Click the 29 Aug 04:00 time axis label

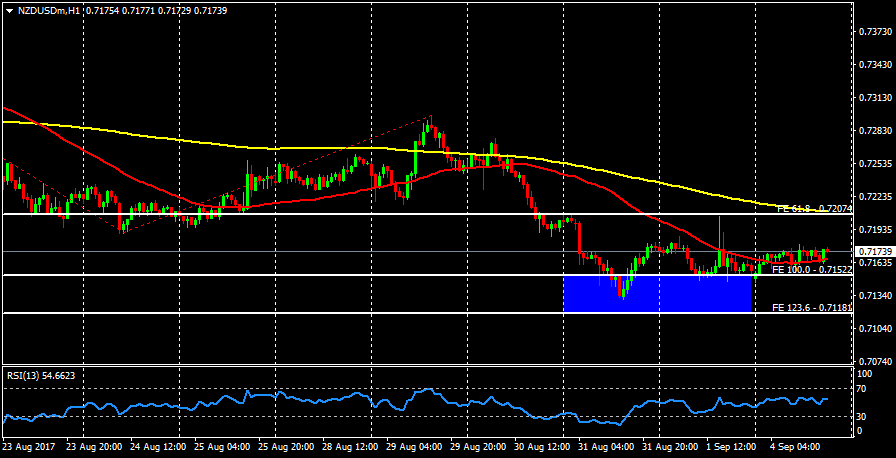tap(416, 446)
